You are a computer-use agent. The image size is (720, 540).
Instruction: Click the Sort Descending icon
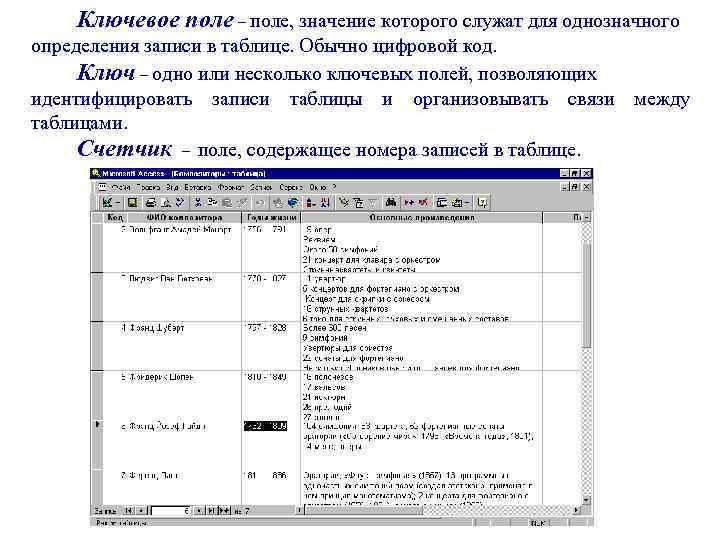[325, 202]
